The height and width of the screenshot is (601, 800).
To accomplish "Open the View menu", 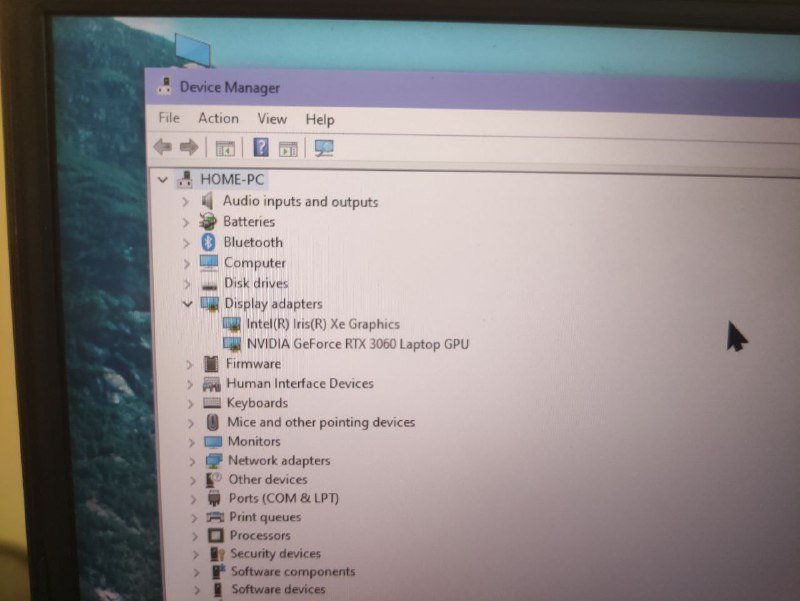I will 272,119.
